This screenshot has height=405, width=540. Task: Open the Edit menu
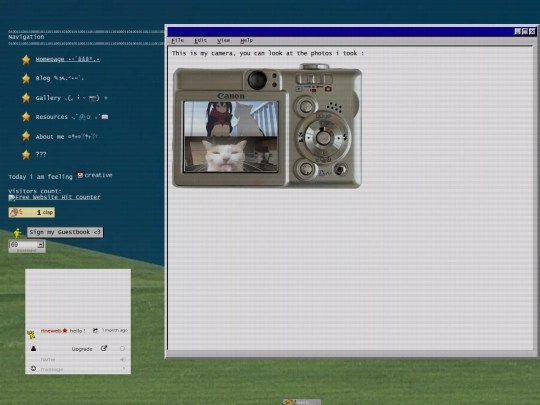tap(200, 40)
